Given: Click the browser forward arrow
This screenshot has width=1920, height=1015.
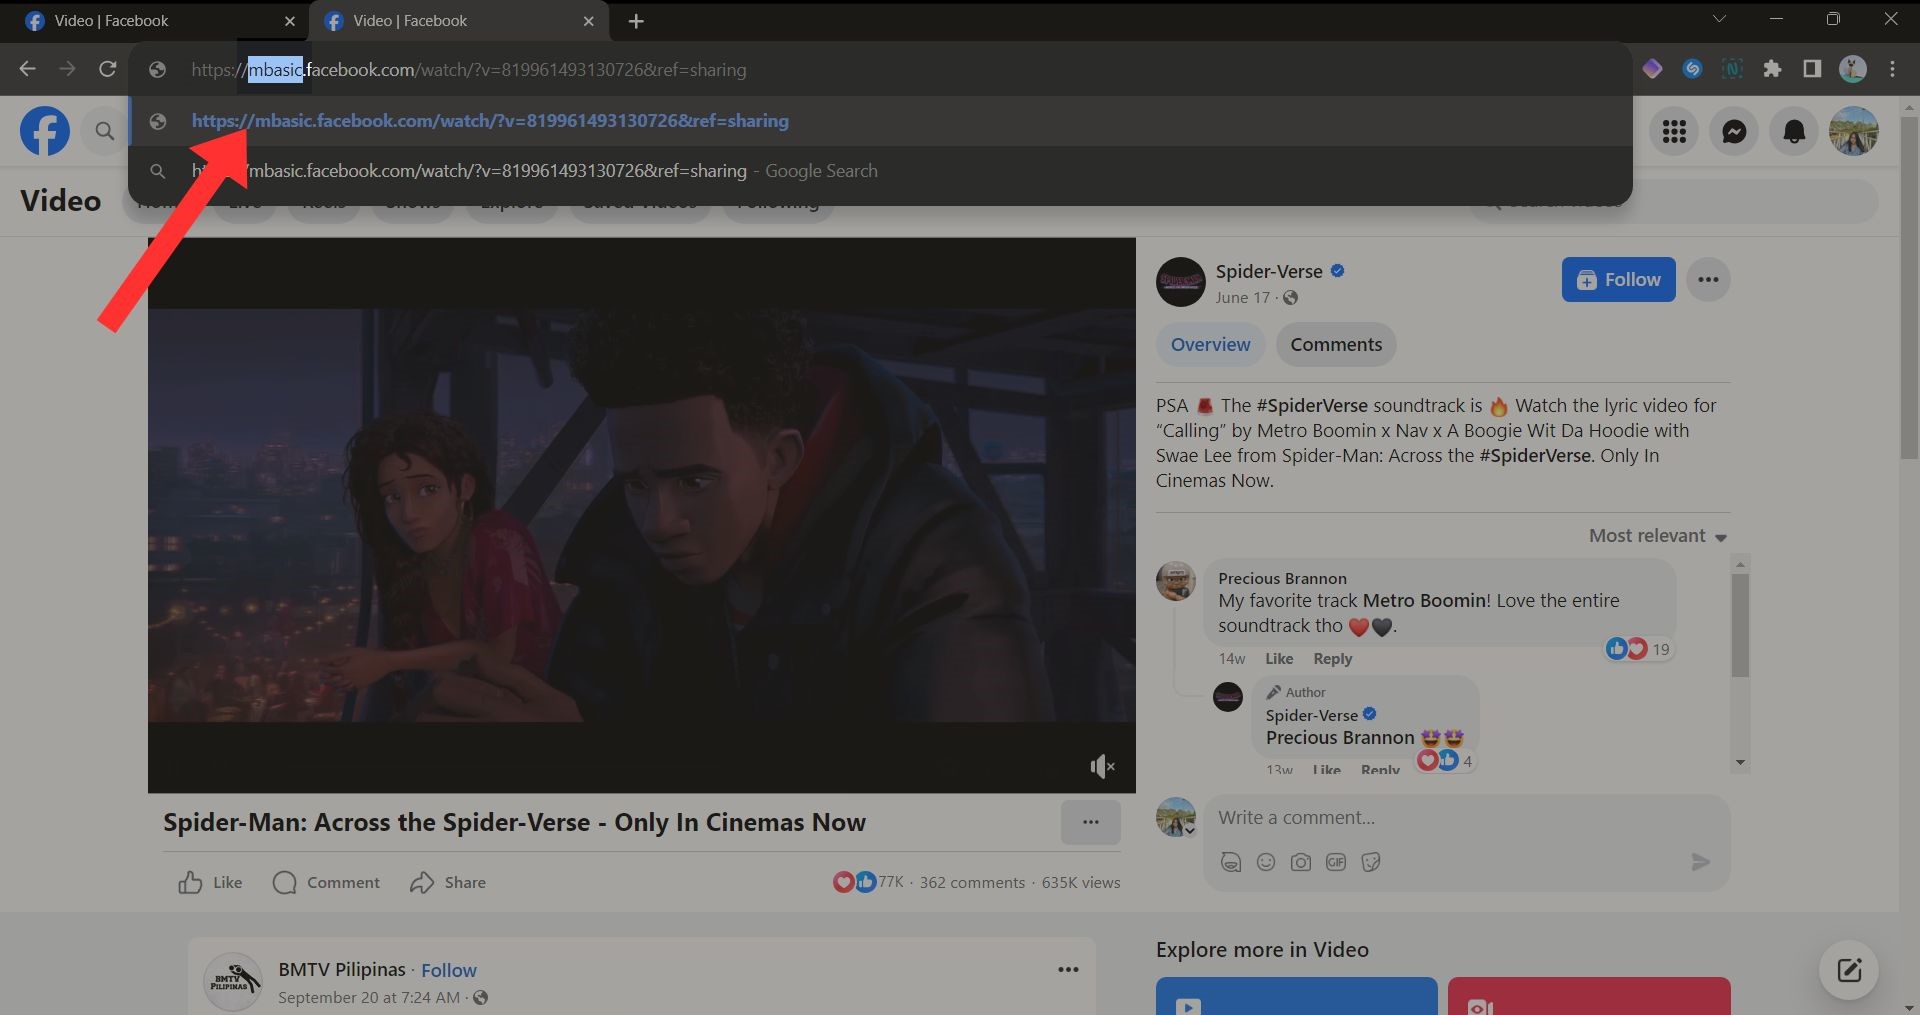Looking at the screenshot, I should [67, 69].
